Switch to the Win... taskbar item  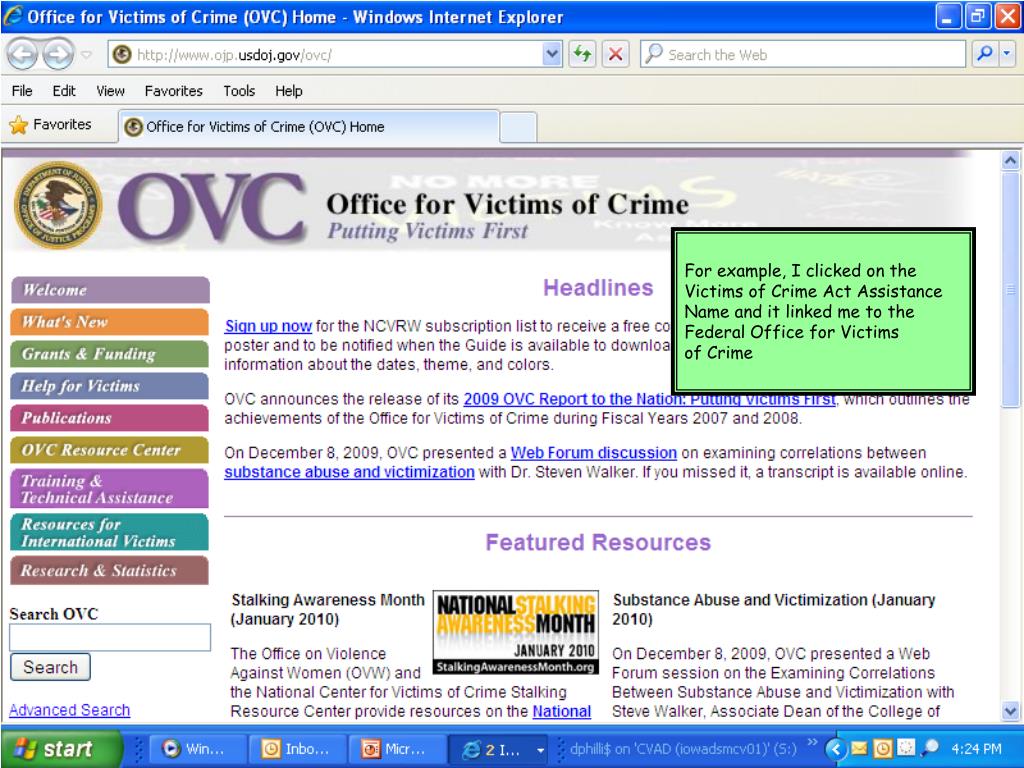click(x=198, y=749)
